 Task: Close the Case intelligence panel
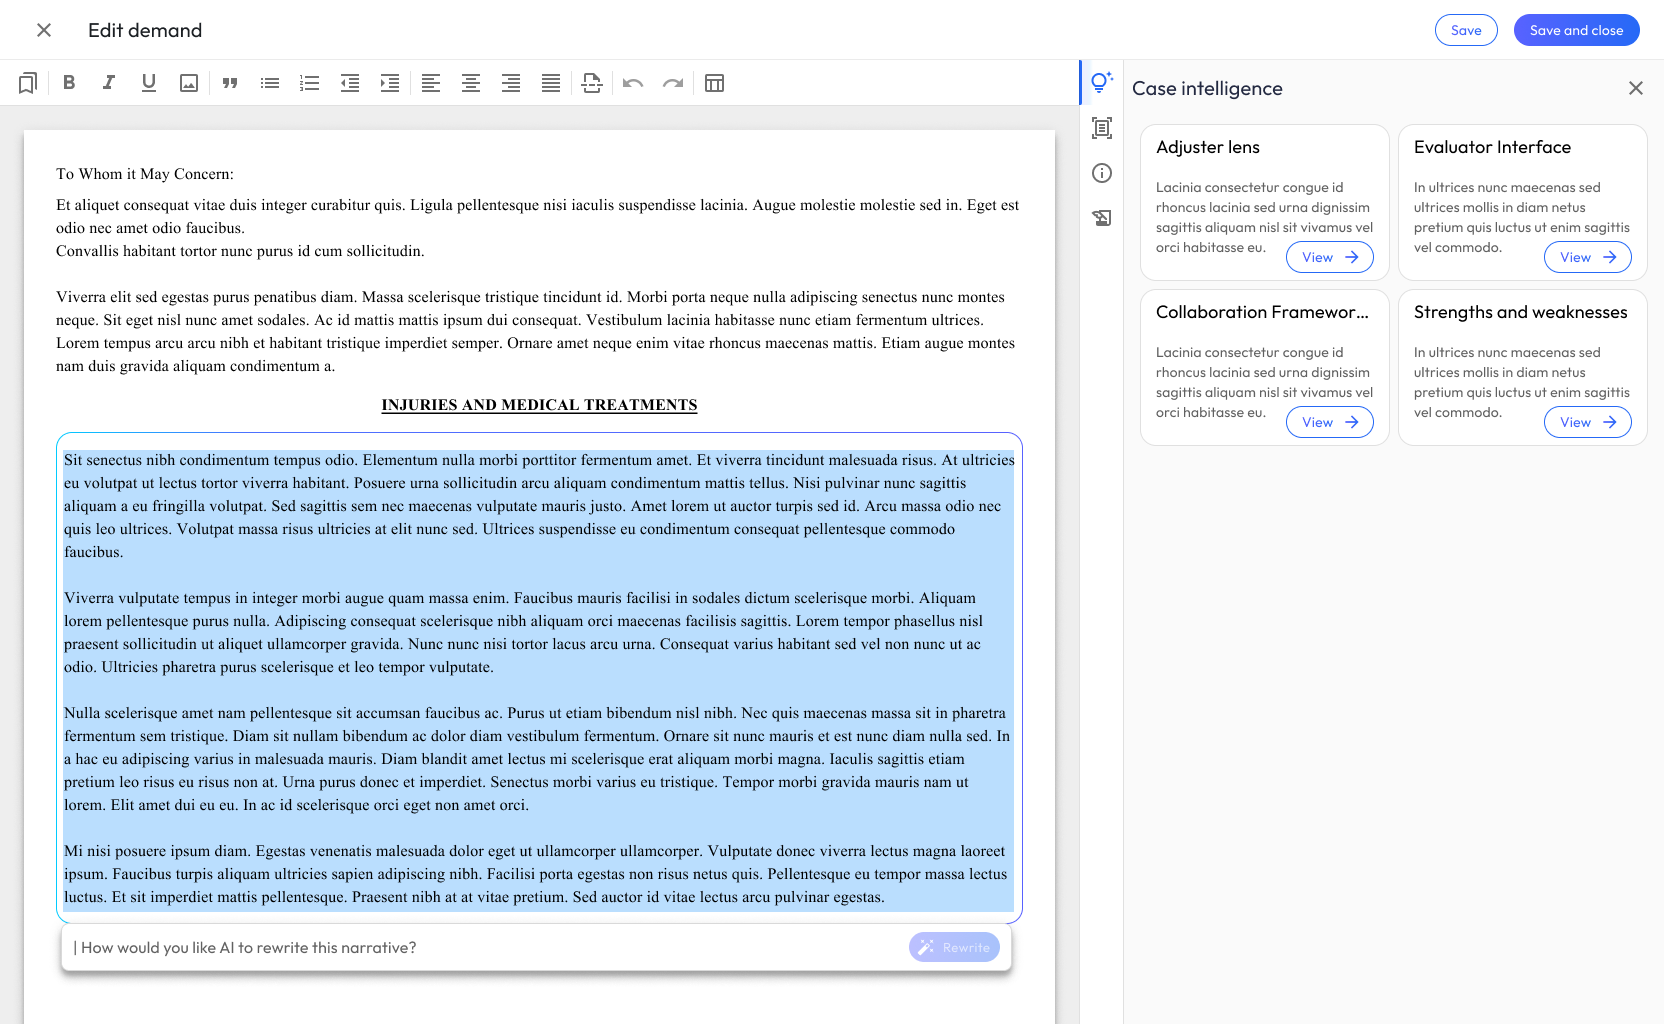click(1636, 88)
